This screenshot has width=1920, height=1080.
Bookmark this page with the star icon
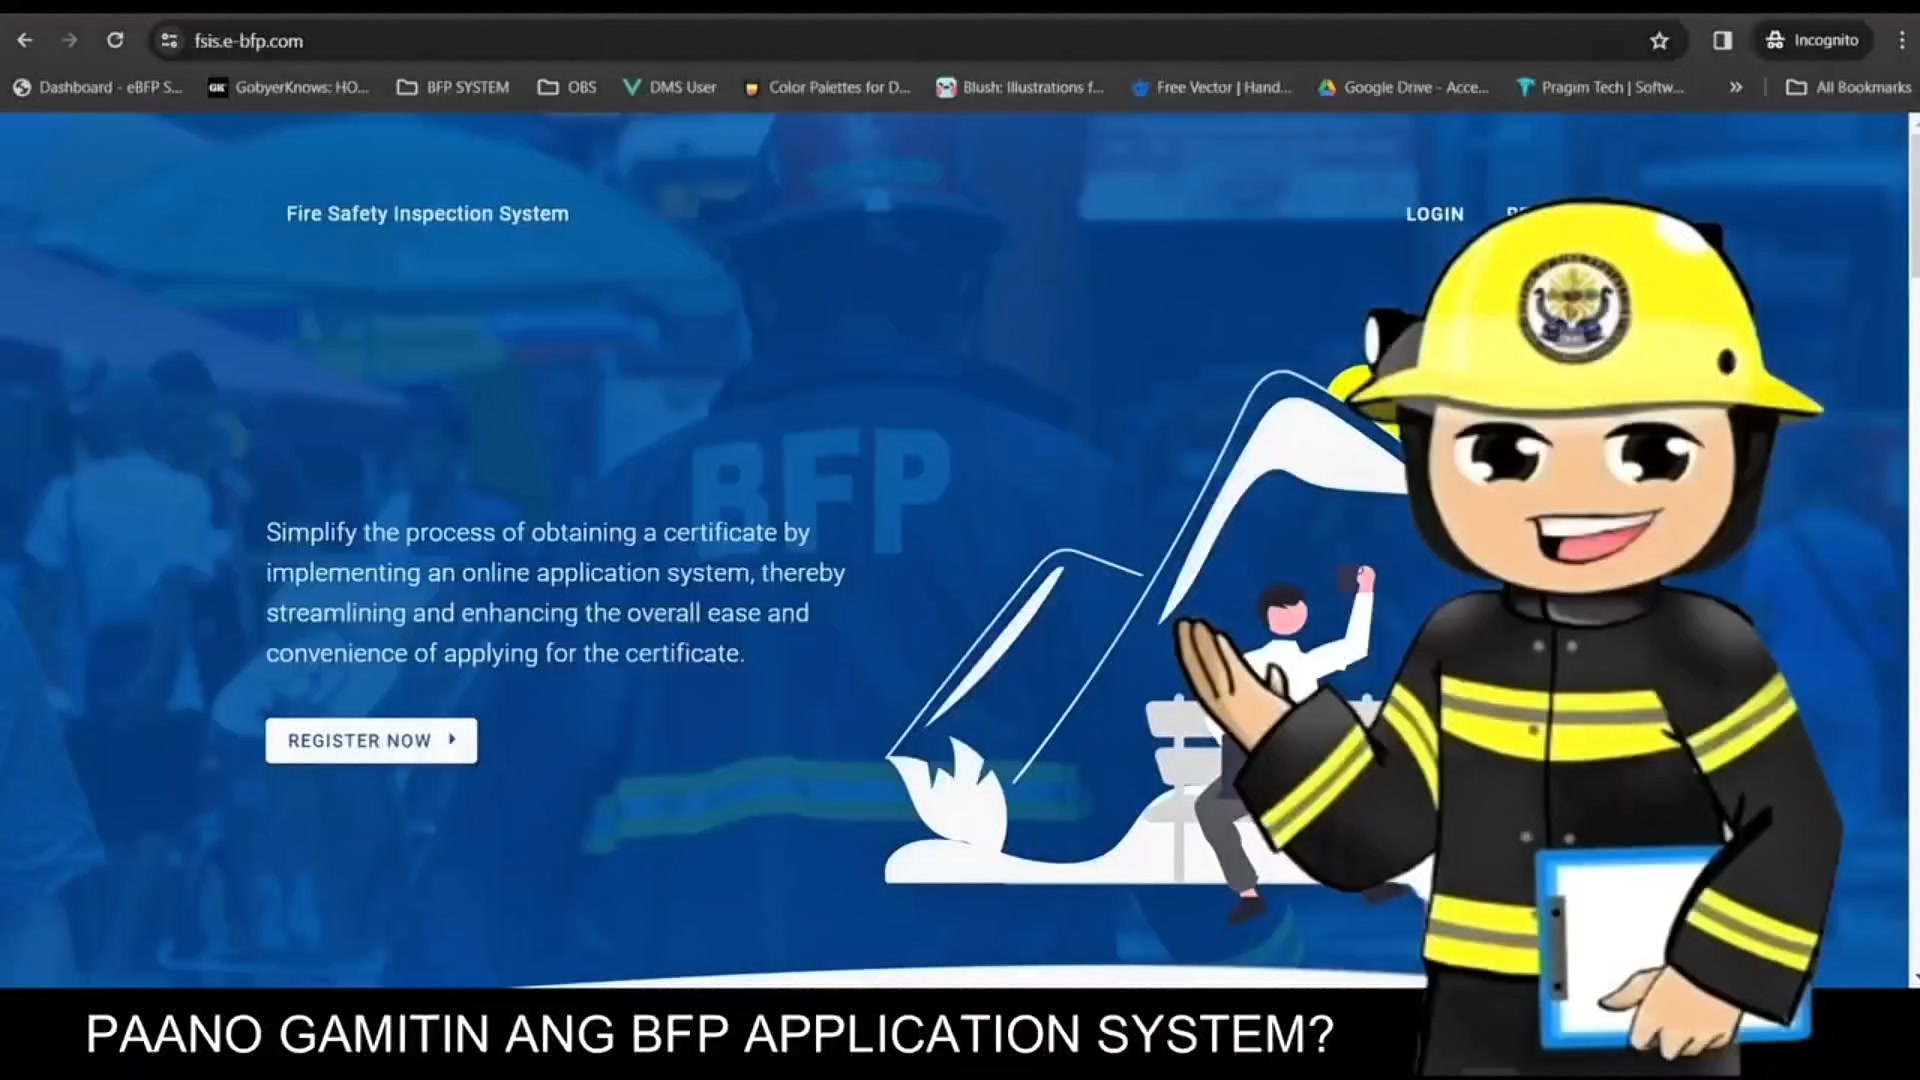(x=1659, y=40)
